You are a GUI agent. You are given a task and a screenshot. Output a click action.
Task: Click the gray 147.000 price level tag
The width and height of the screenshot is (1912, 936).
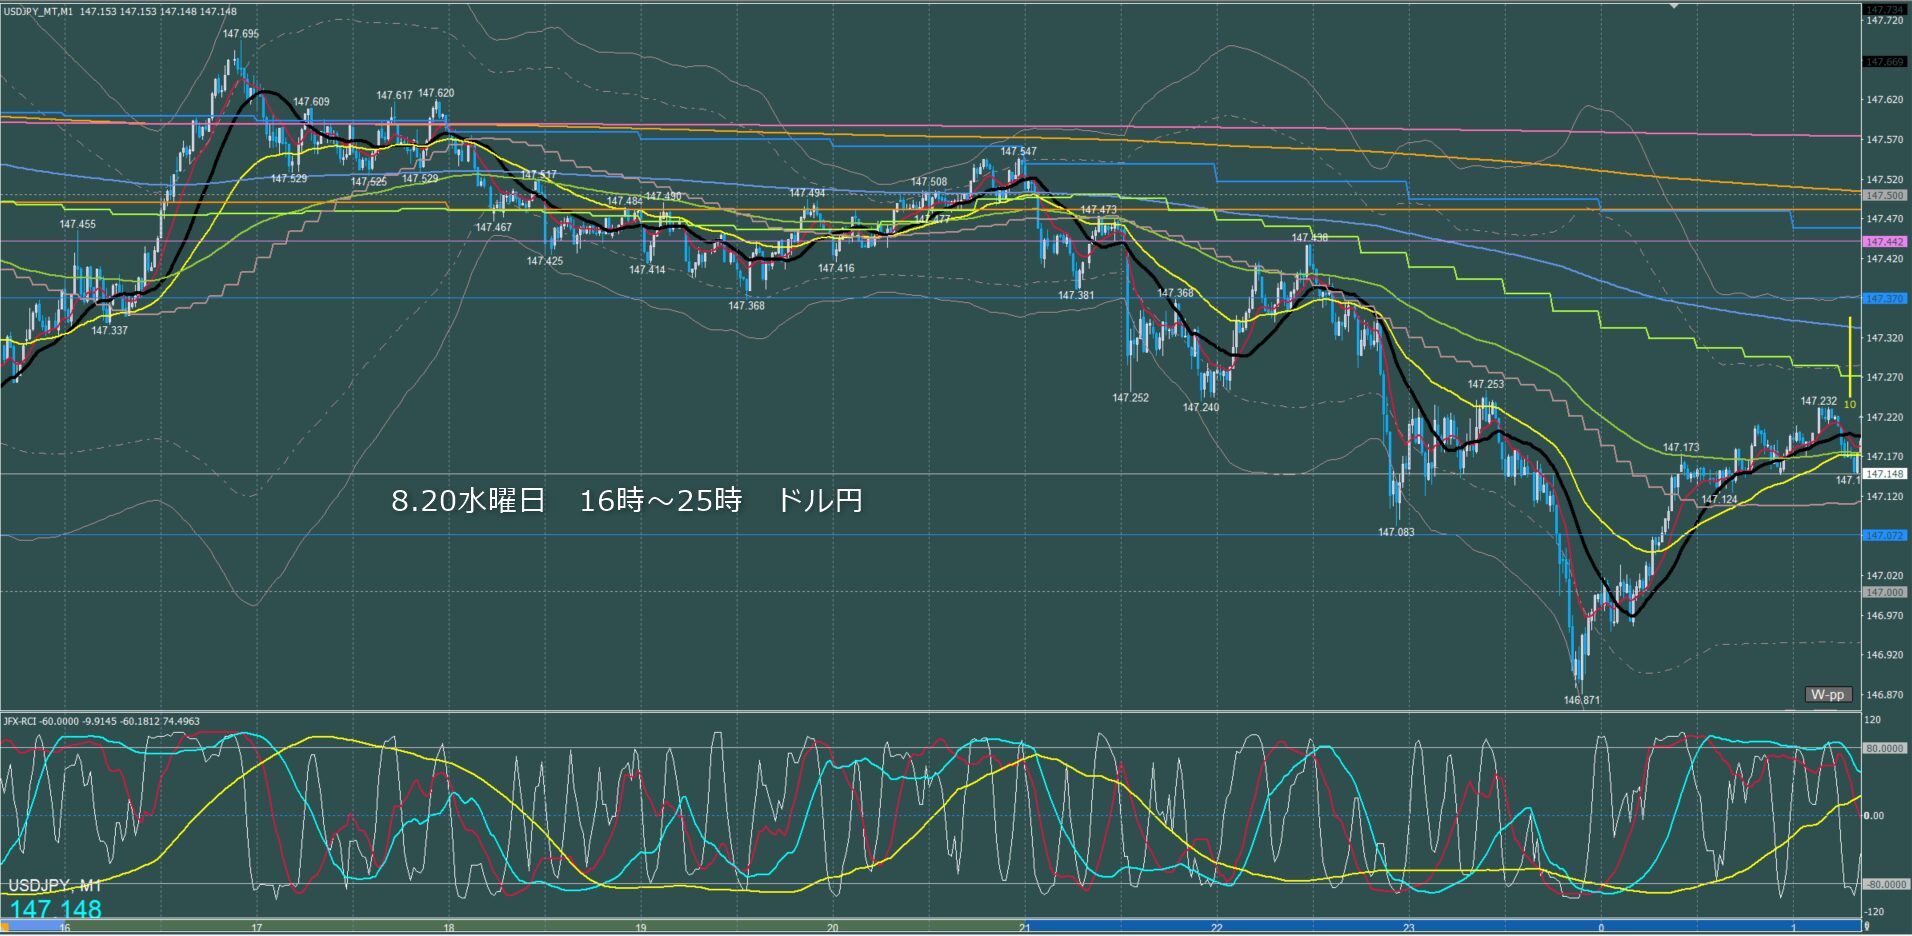pyautogui.click(x=1884, y=592)
